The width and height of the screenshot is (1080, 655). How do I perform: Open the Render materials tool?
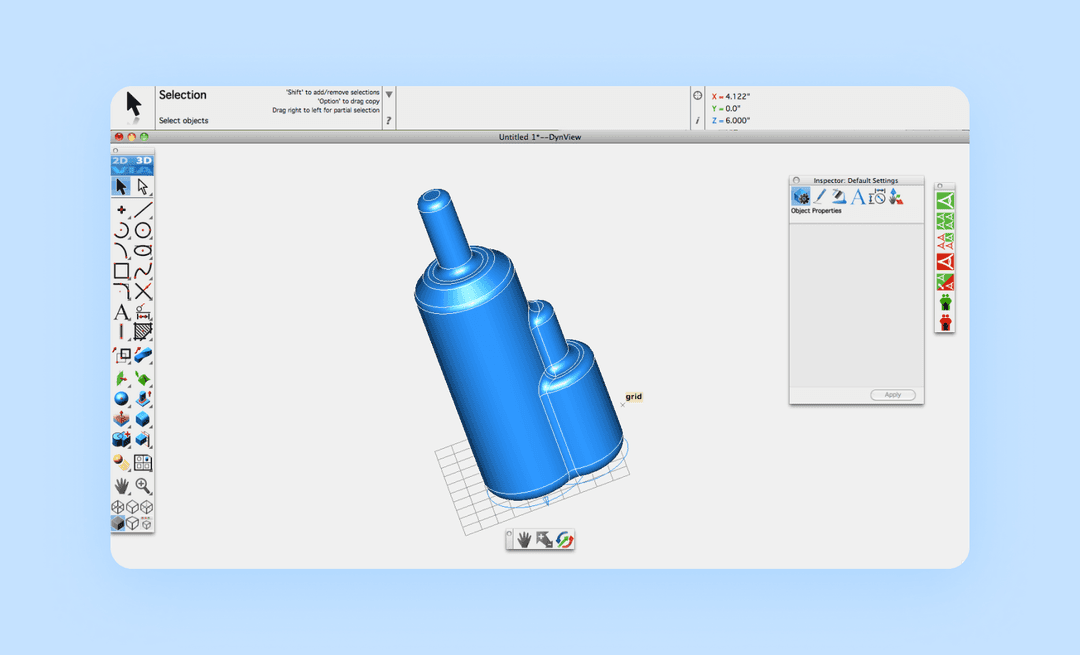(121, 462)
